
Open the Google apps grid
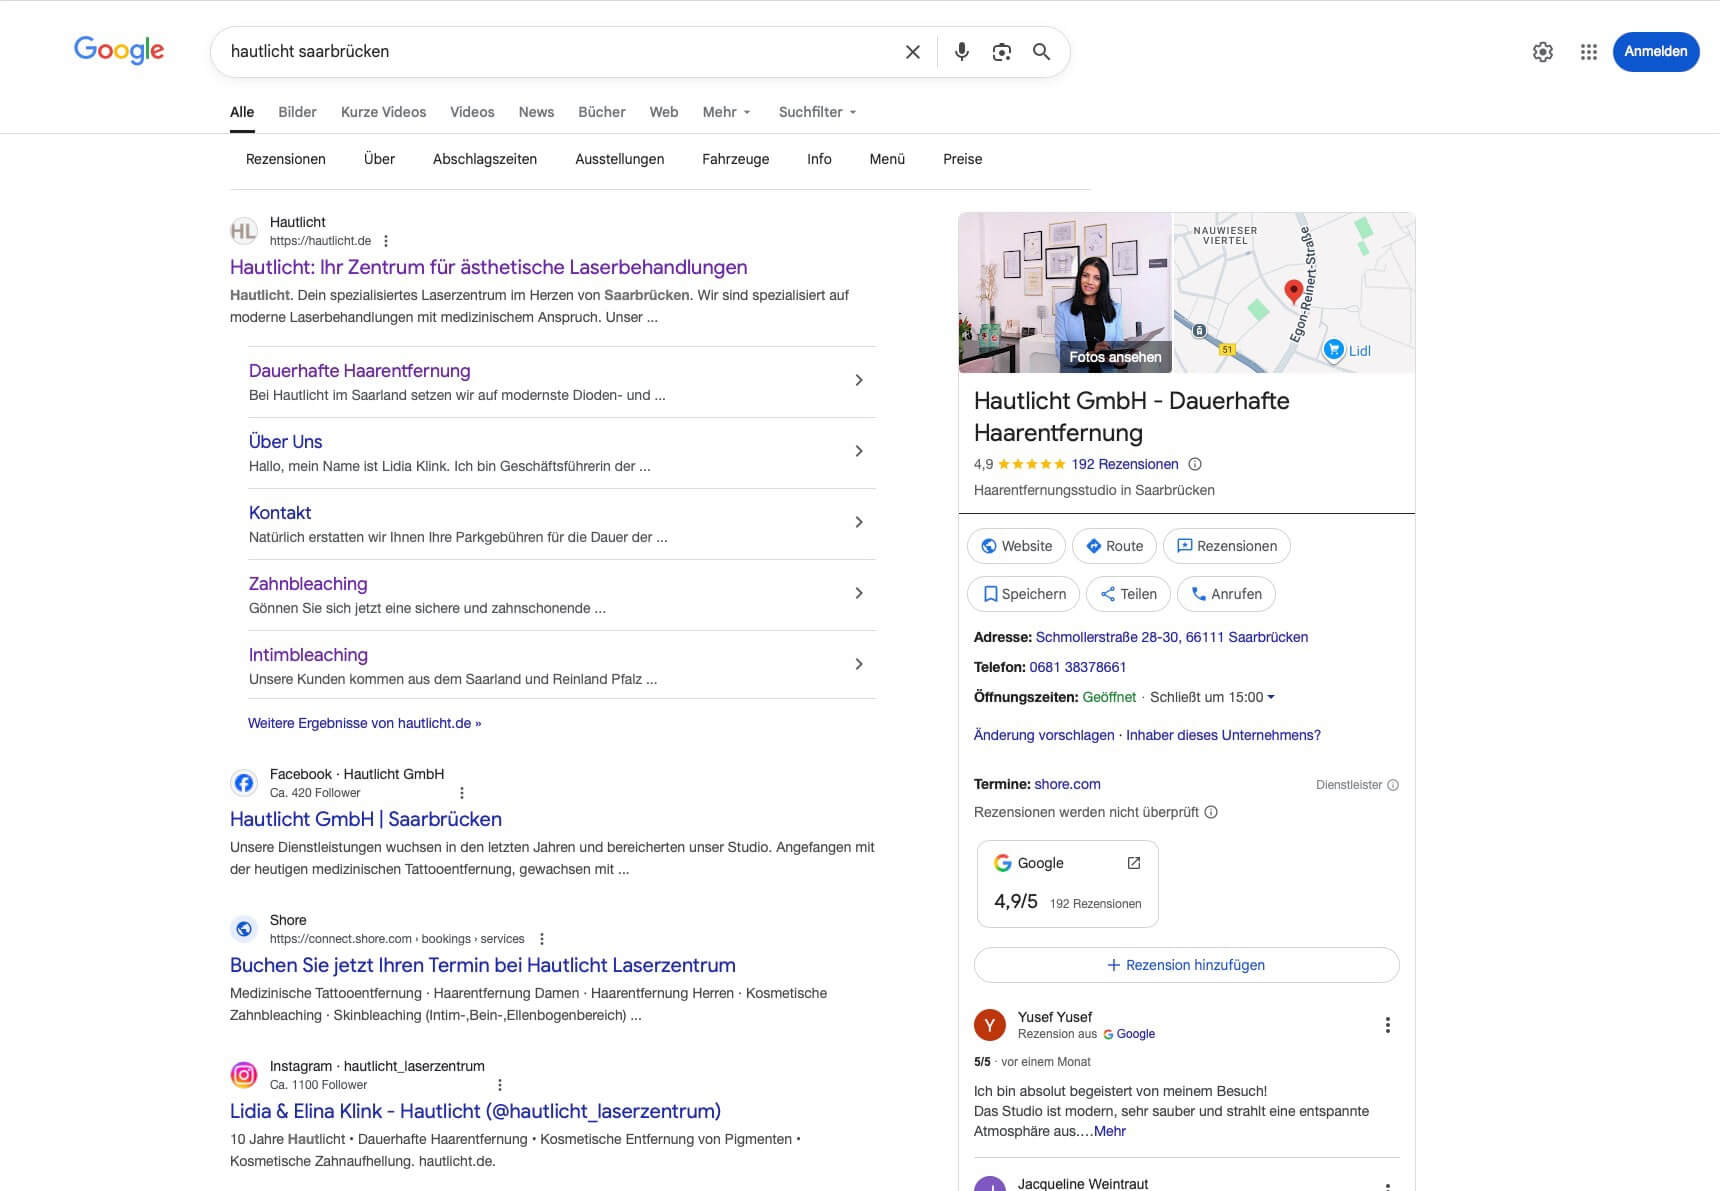pos(1588,52)
